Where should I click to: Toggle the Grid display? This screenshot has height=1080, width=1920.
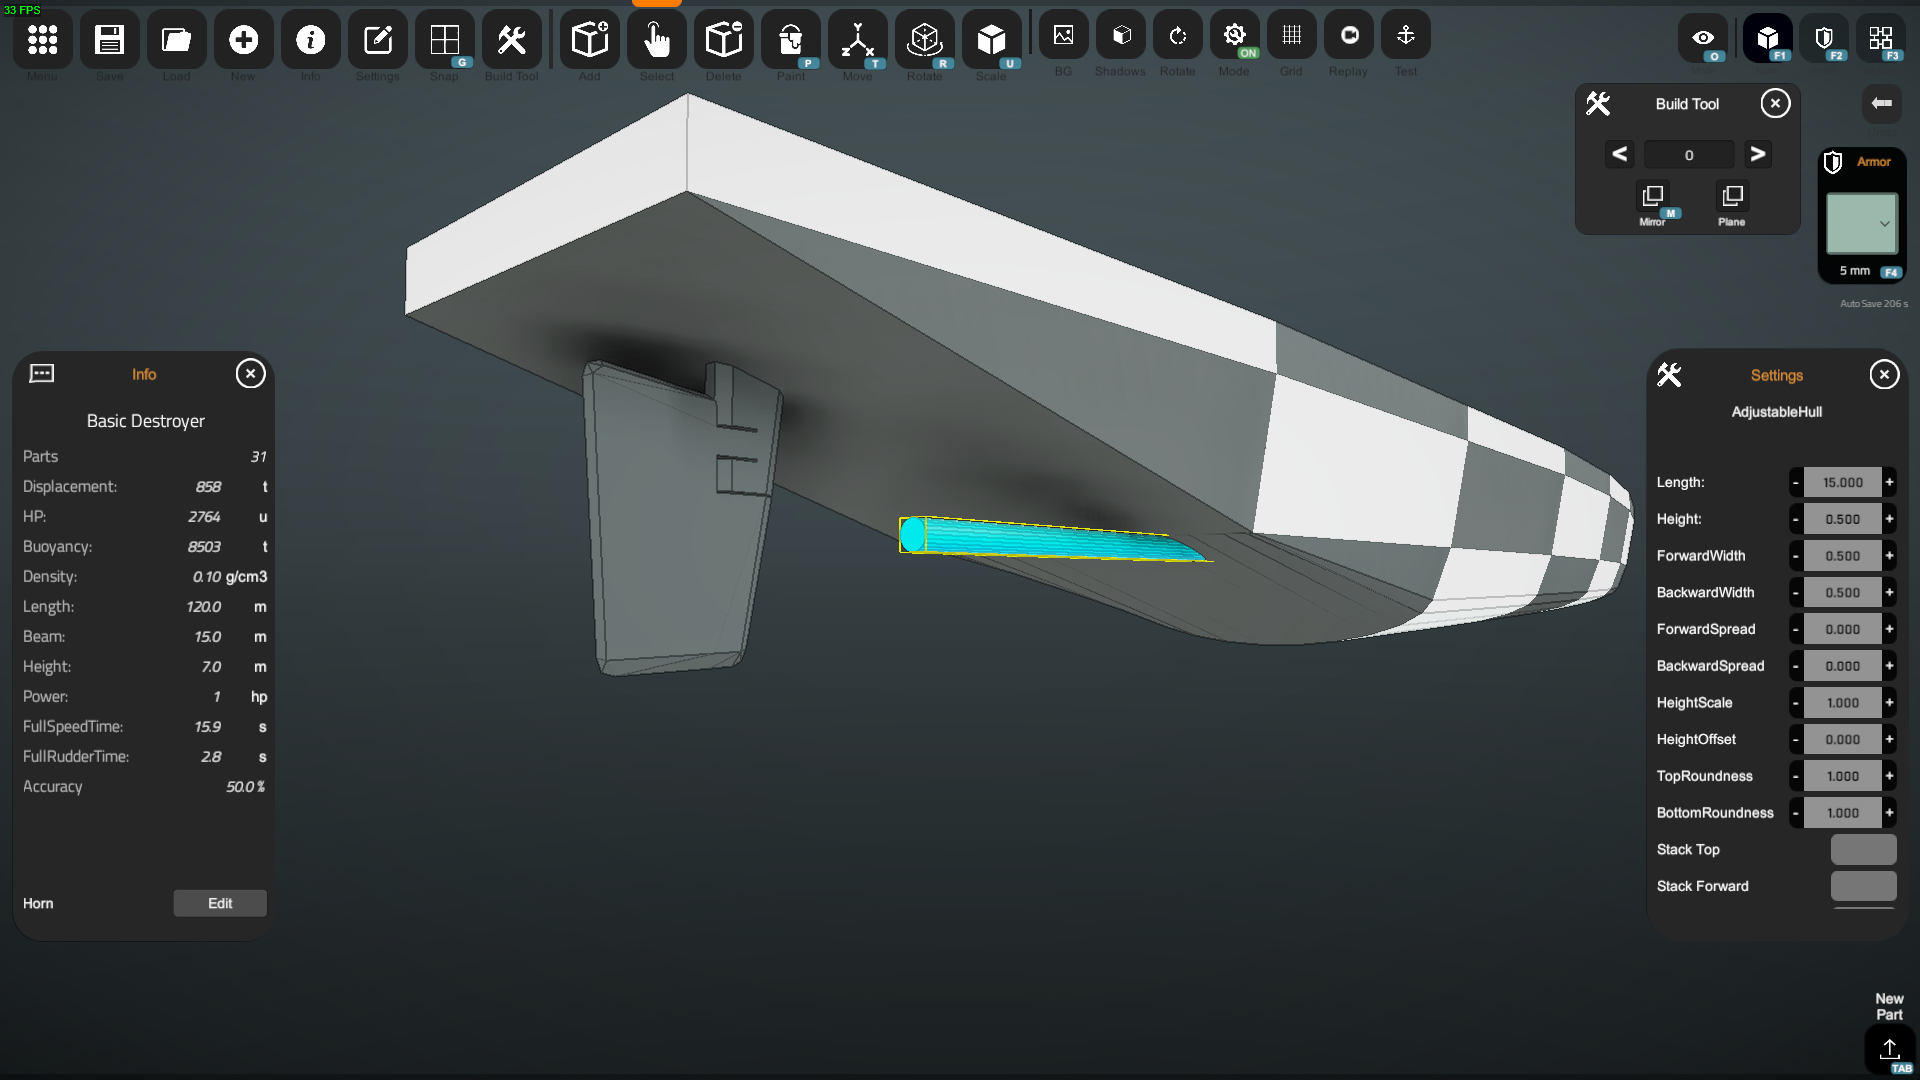tap(1291, 36)
